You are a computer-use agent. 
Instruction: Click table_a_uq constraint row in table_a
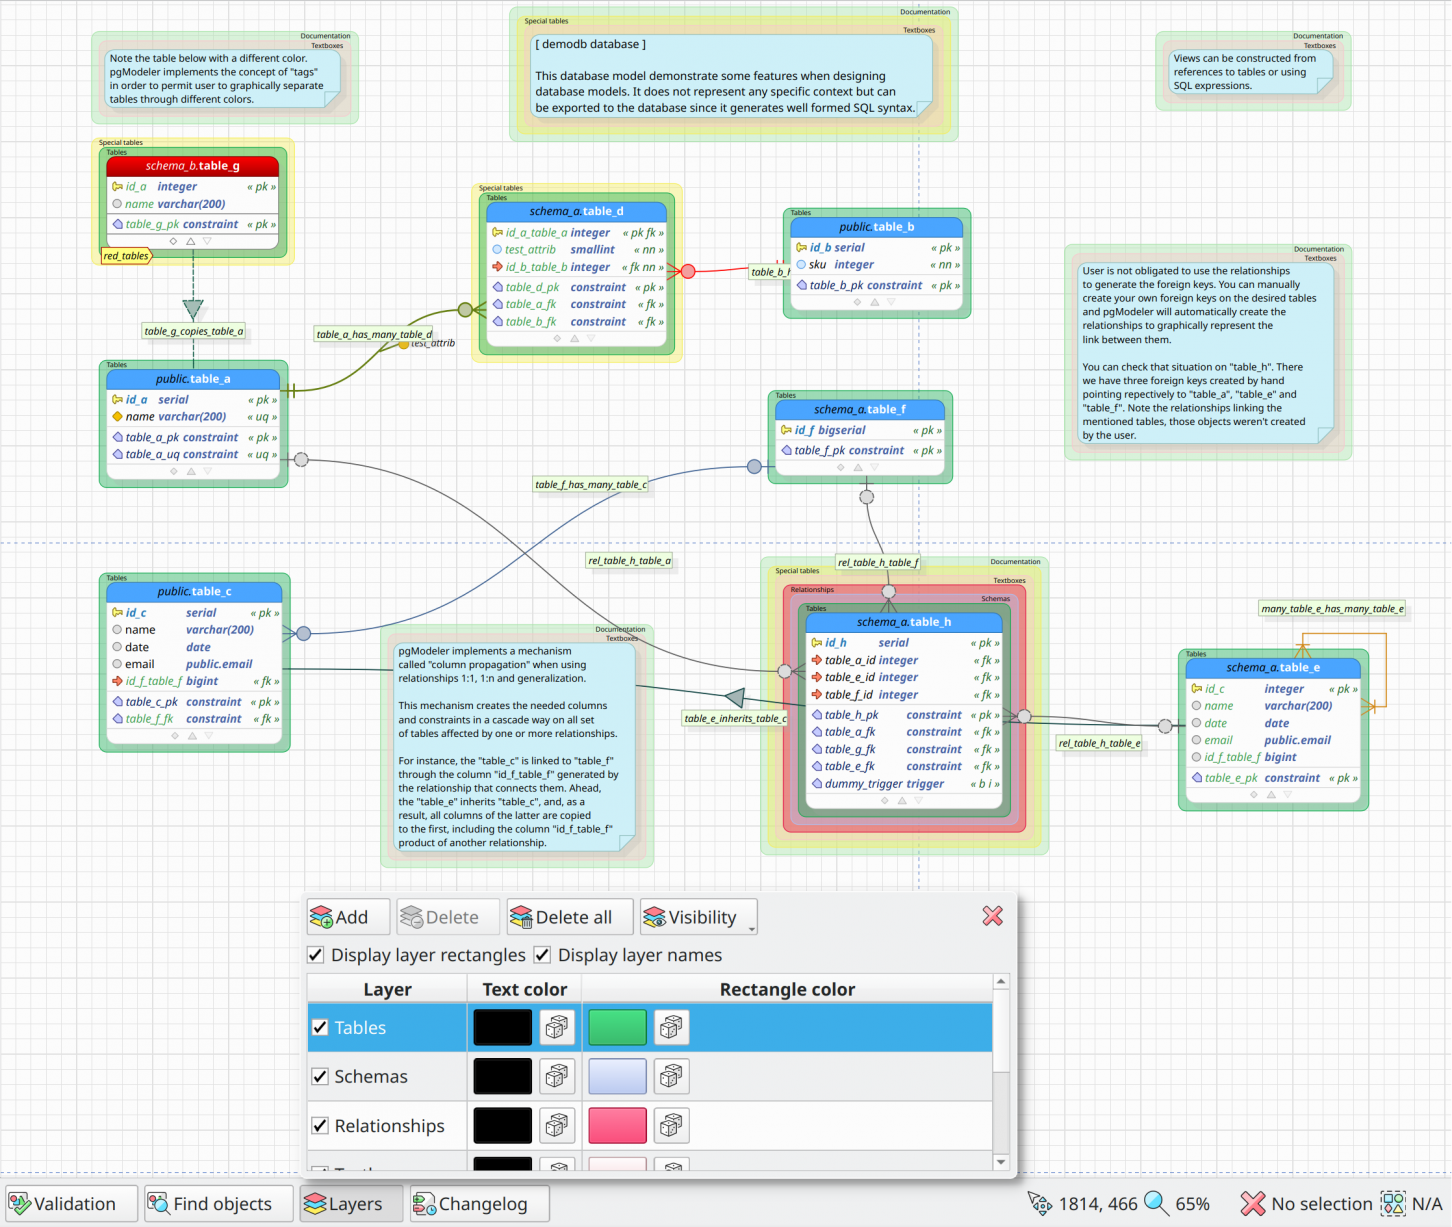(x=193, y=454)
